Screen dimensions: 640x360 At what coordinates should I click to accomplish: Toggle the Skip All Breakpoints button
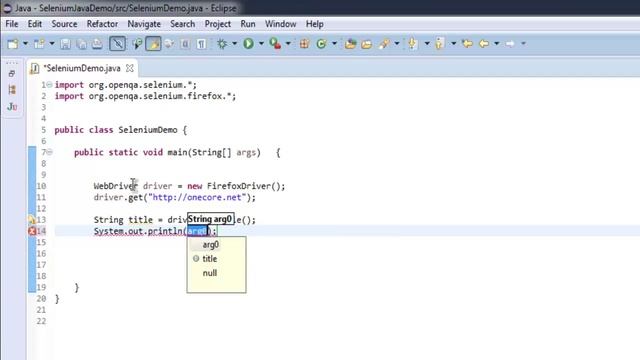[x=118, y=44]
